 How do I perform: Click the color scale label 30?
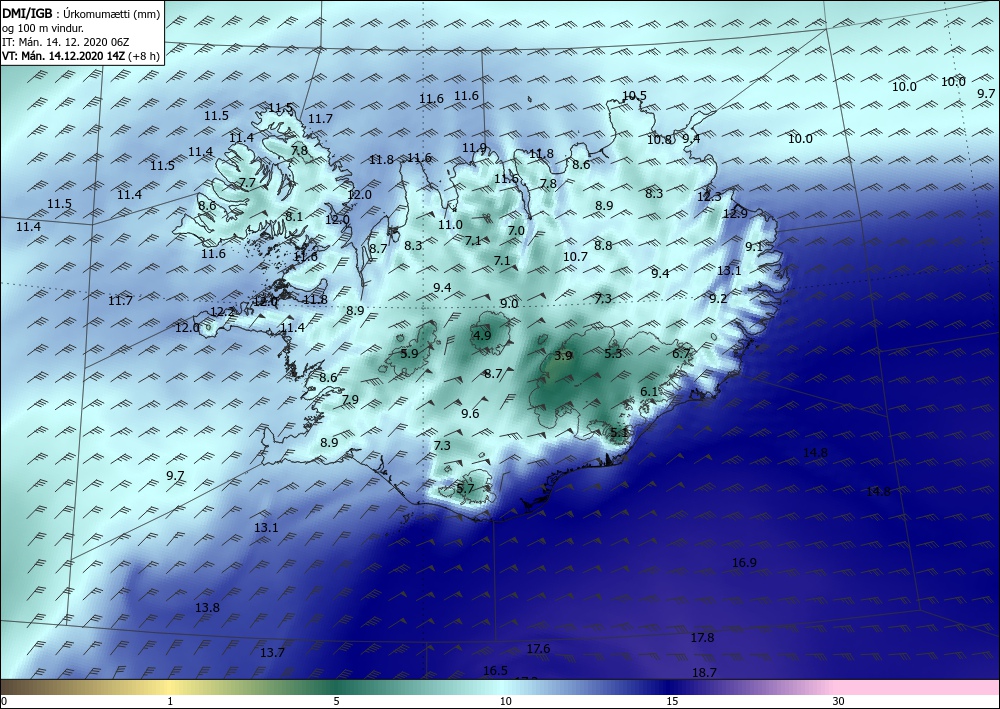pyautogui.click(x=838, y=701)
